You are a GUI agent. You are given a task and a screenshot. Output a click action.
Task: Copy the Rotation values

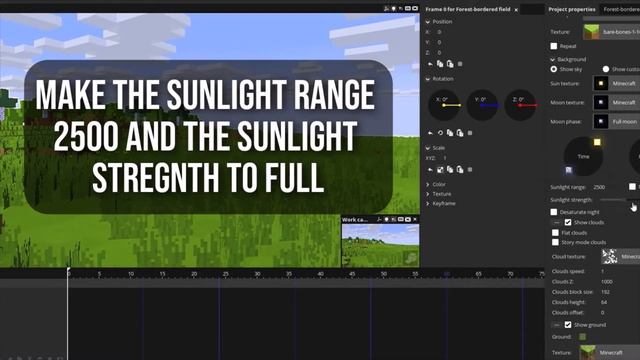click(x=450, y=133)
